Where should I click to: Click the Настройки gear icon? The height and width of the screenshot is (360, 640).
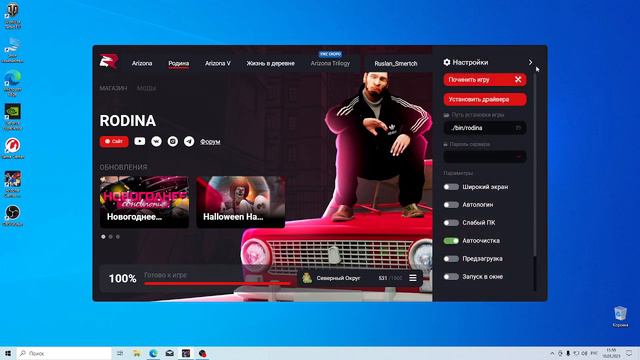tap(447, 62)
